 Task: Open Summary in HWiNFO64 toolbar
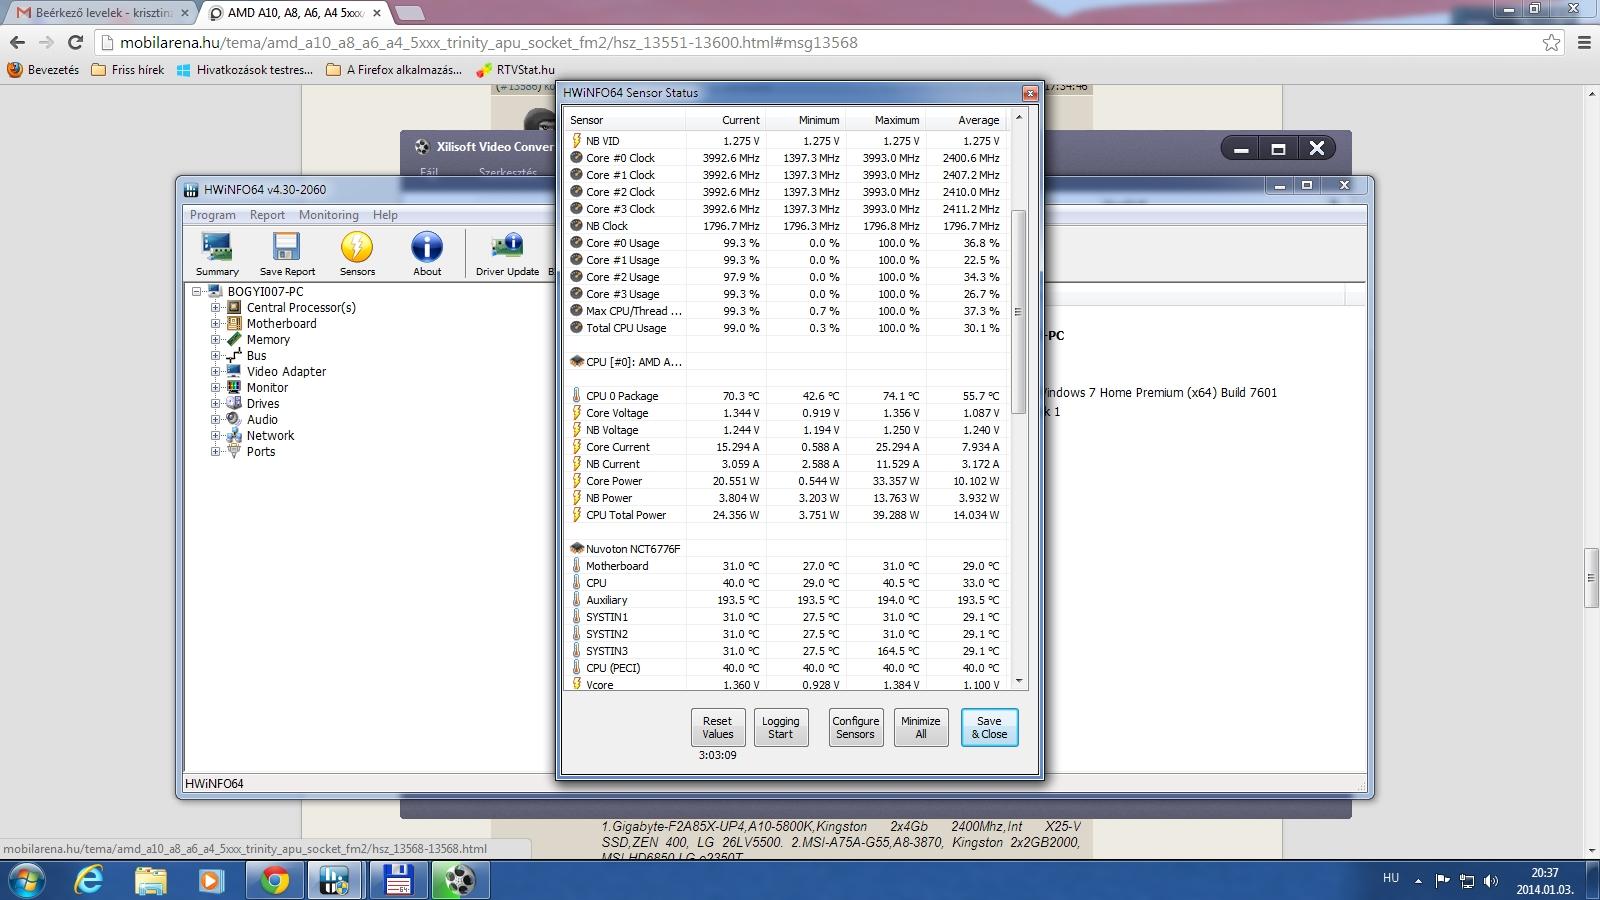click(x=217, y=254)
